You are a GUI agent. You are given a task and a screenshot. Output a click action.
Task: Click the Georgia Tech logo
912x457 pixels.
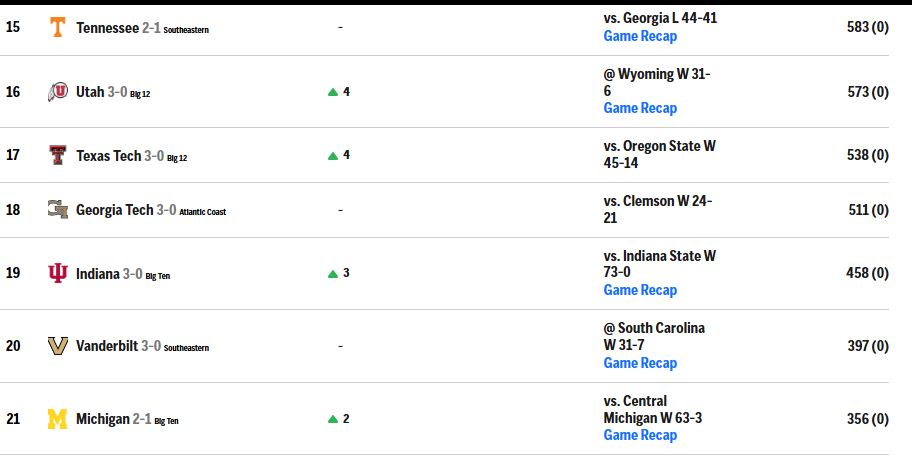click(x=58, y=209)
